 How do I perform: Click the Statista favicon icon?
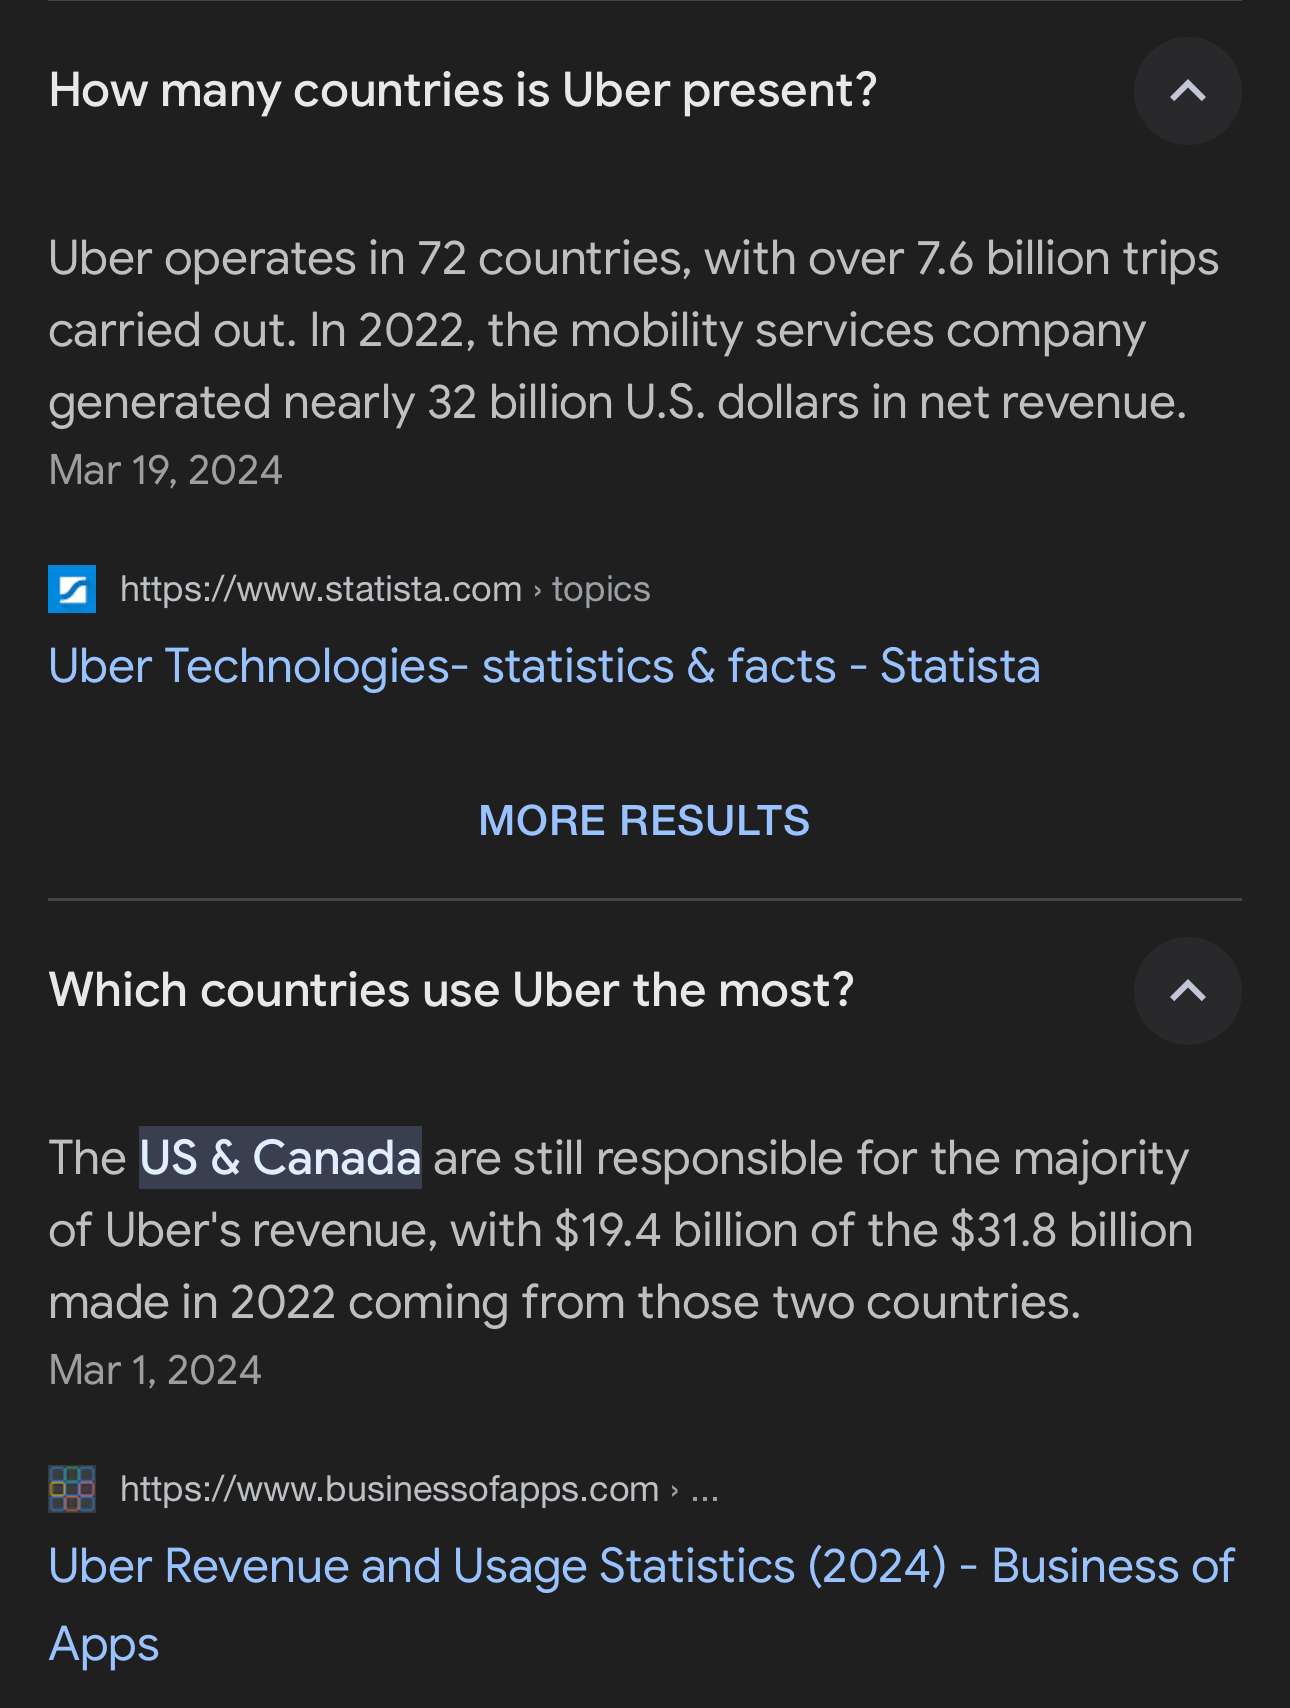pyautogui.click(x=72, y=589)
